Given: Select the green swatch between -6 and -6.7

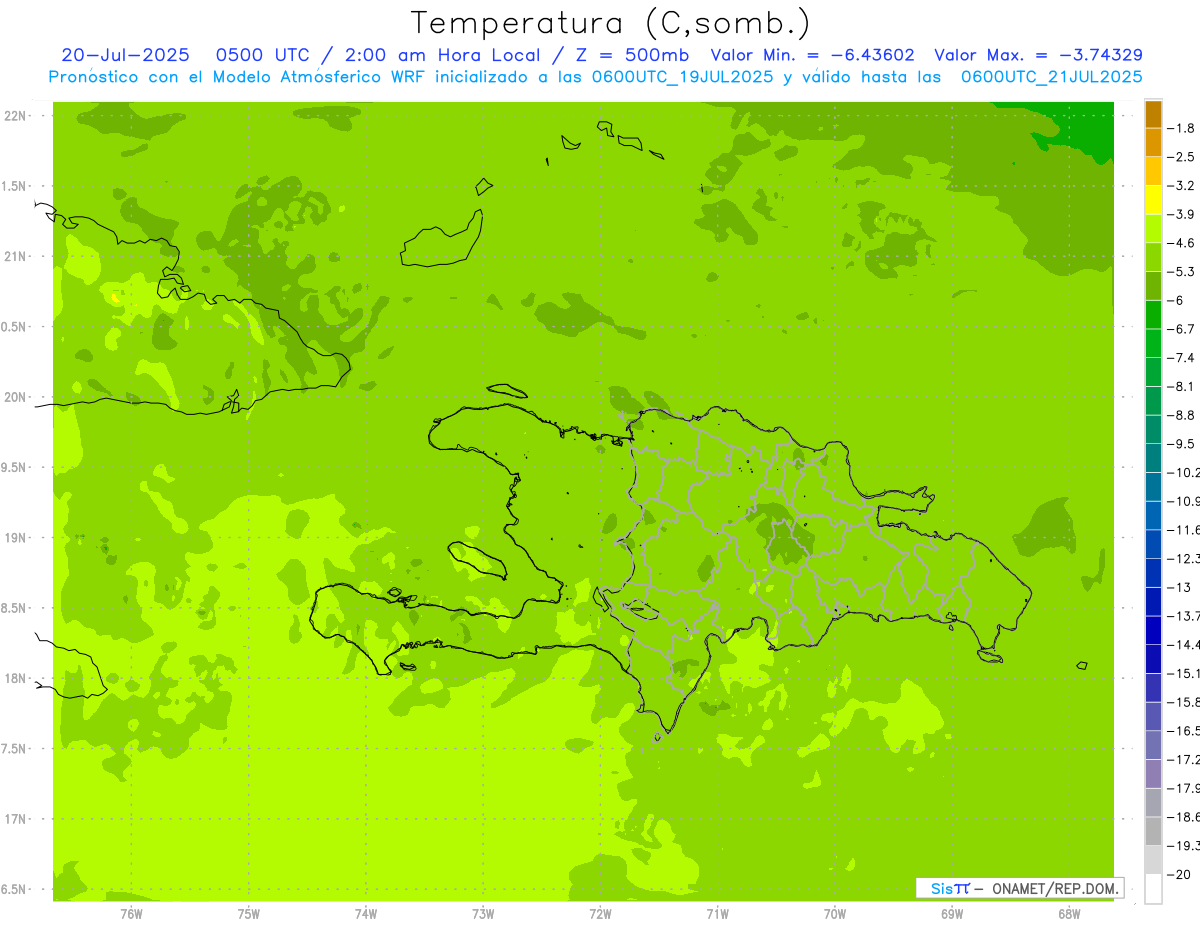Looking at the screenshot, I should click(1154, 315).
